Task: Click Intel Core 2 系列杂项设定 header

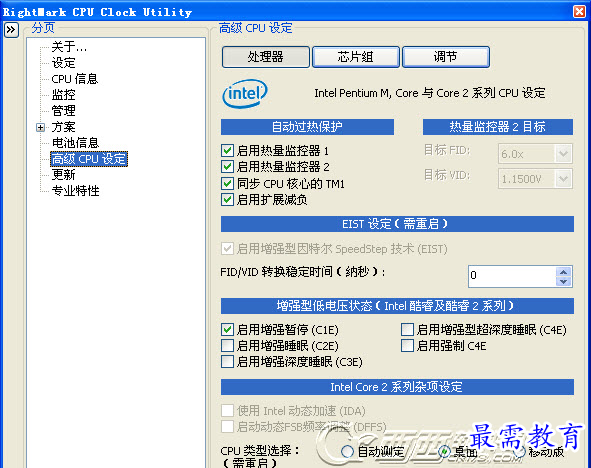Action: click(397, 387)
